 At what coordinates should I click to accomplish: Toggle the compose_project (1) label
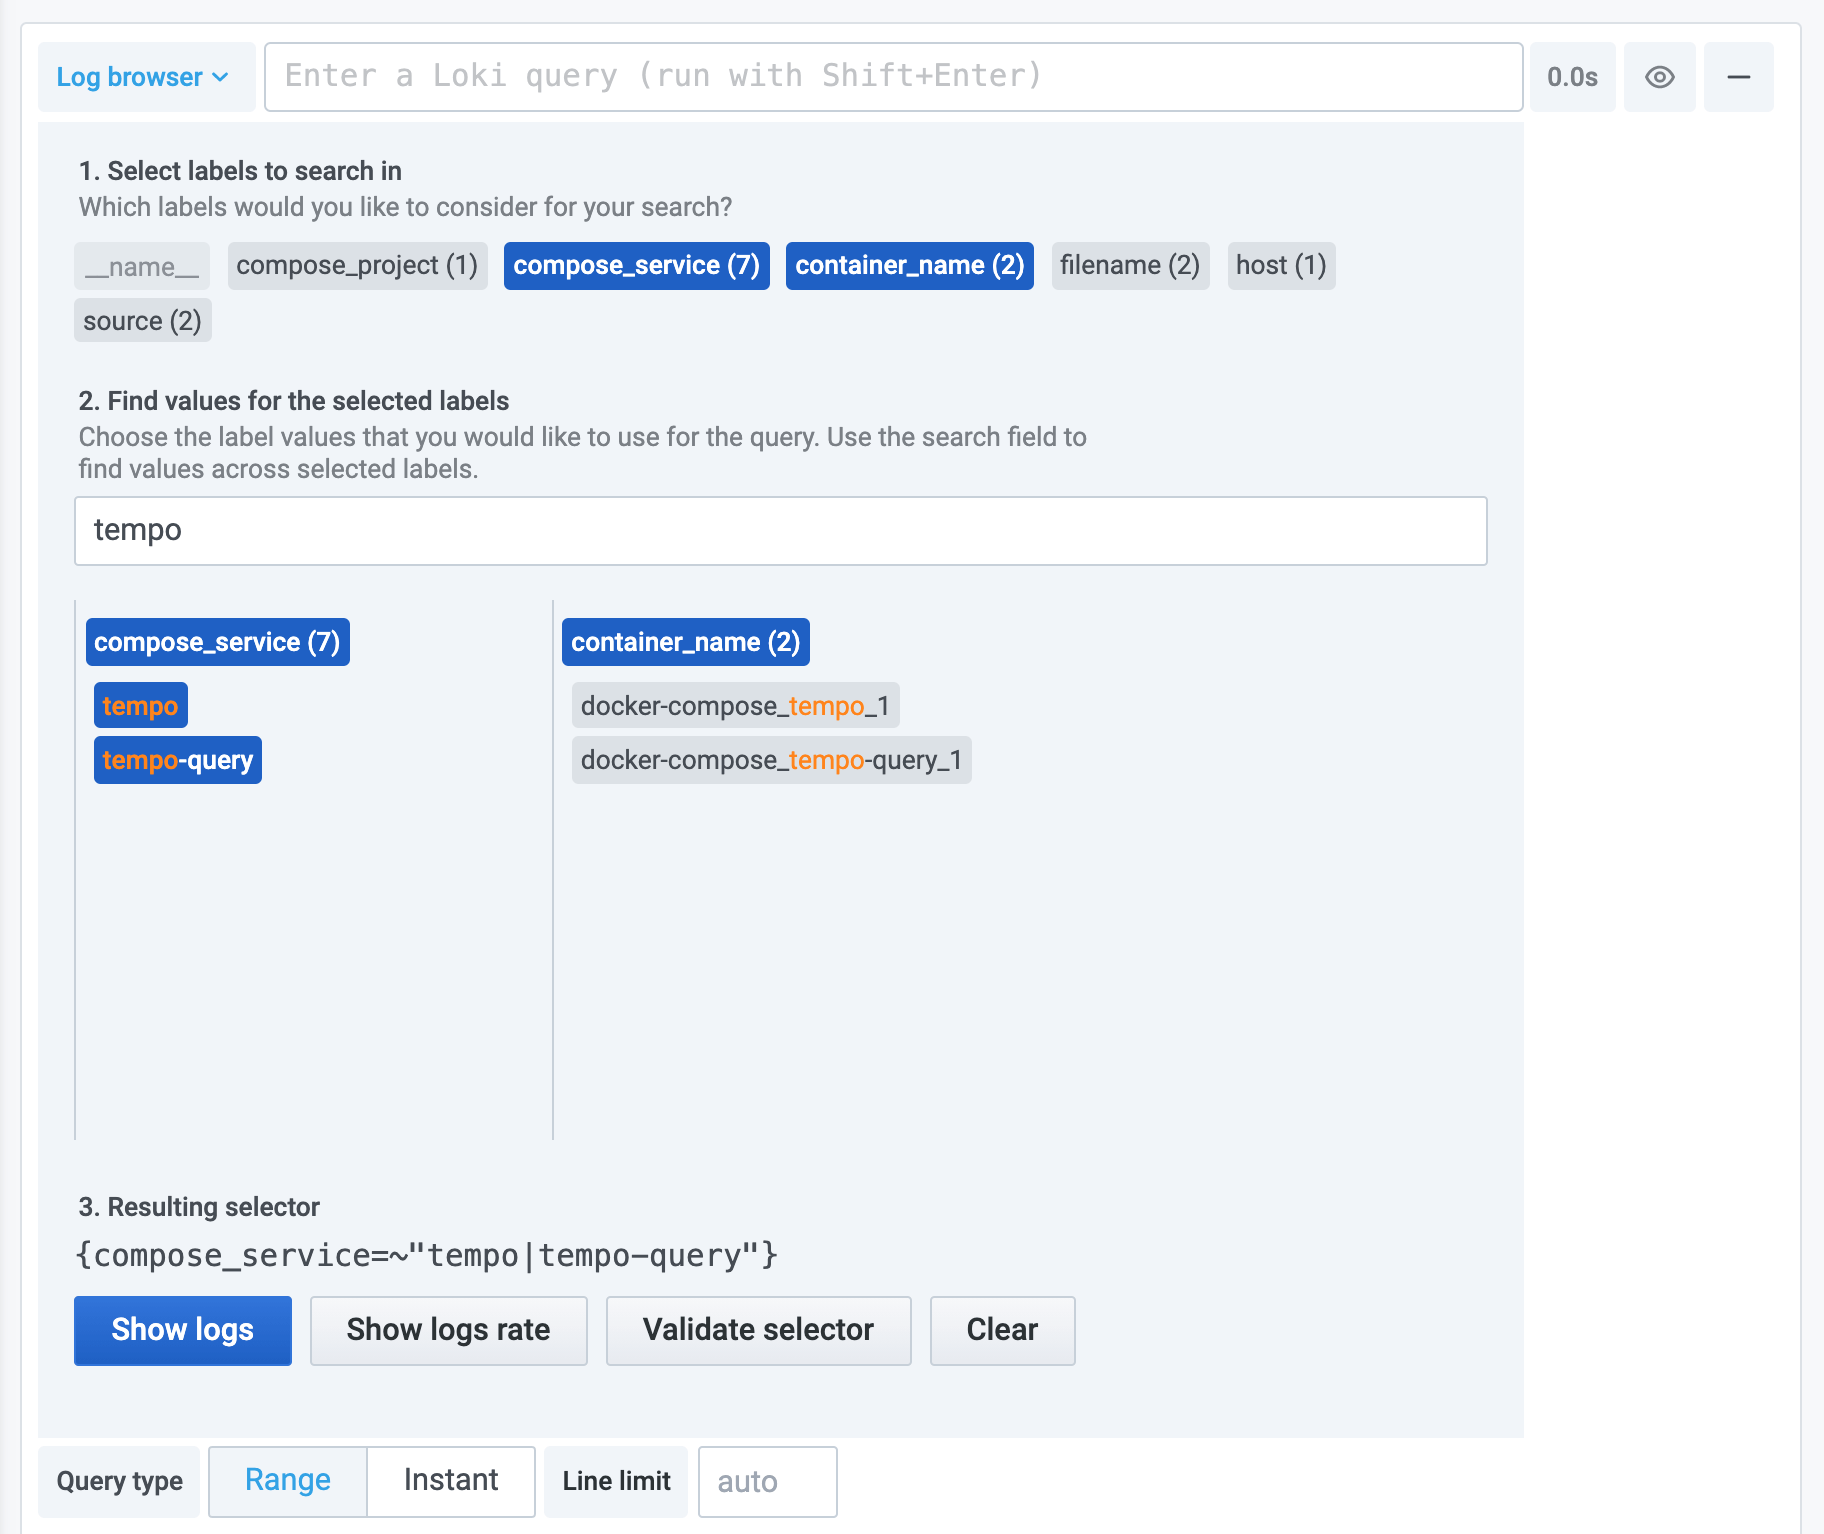357,266
